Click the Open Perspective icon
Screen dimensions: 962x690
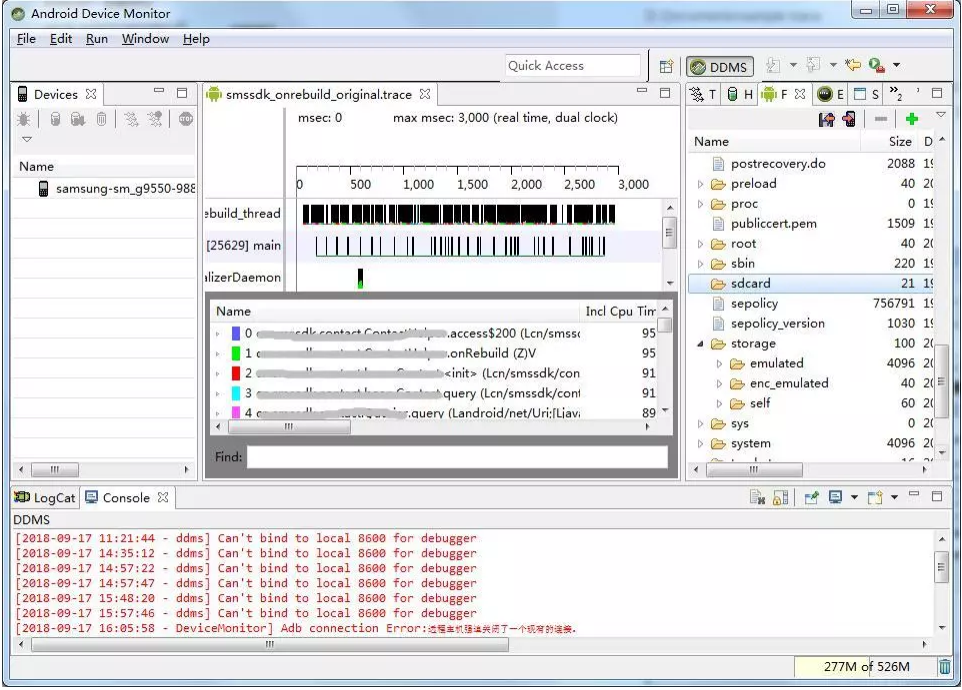point(666,66)
